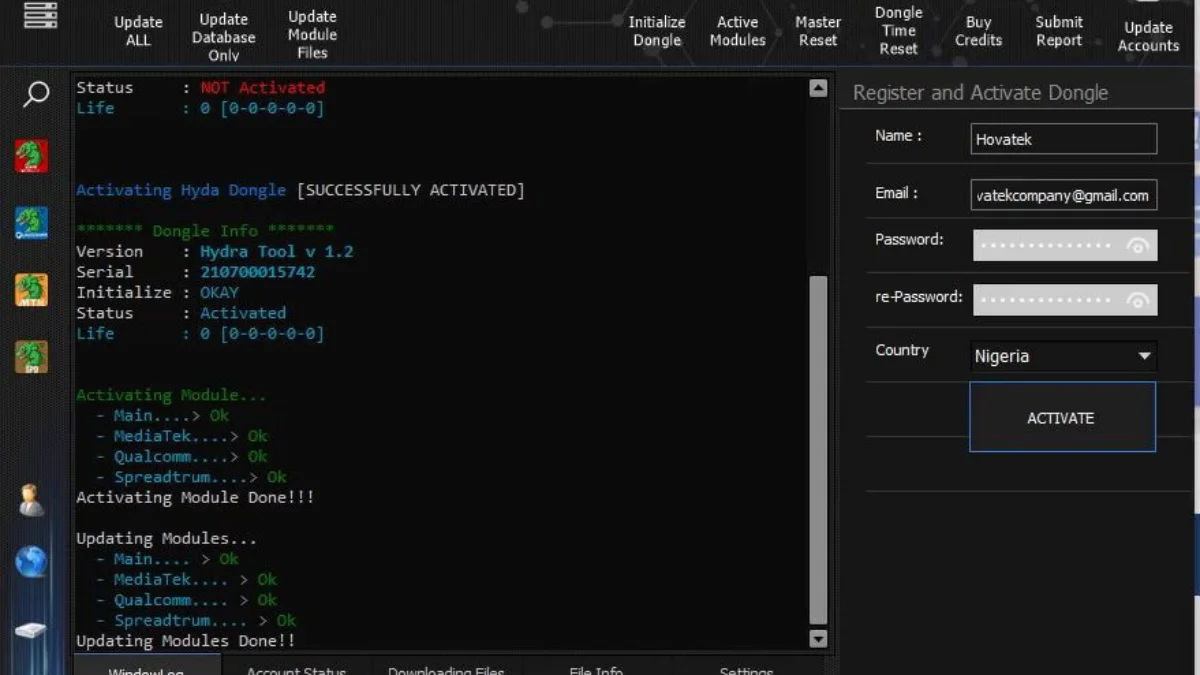The image size is (1200, 675).
Task: Open Active Modules section
Action: tap(738, 31)
